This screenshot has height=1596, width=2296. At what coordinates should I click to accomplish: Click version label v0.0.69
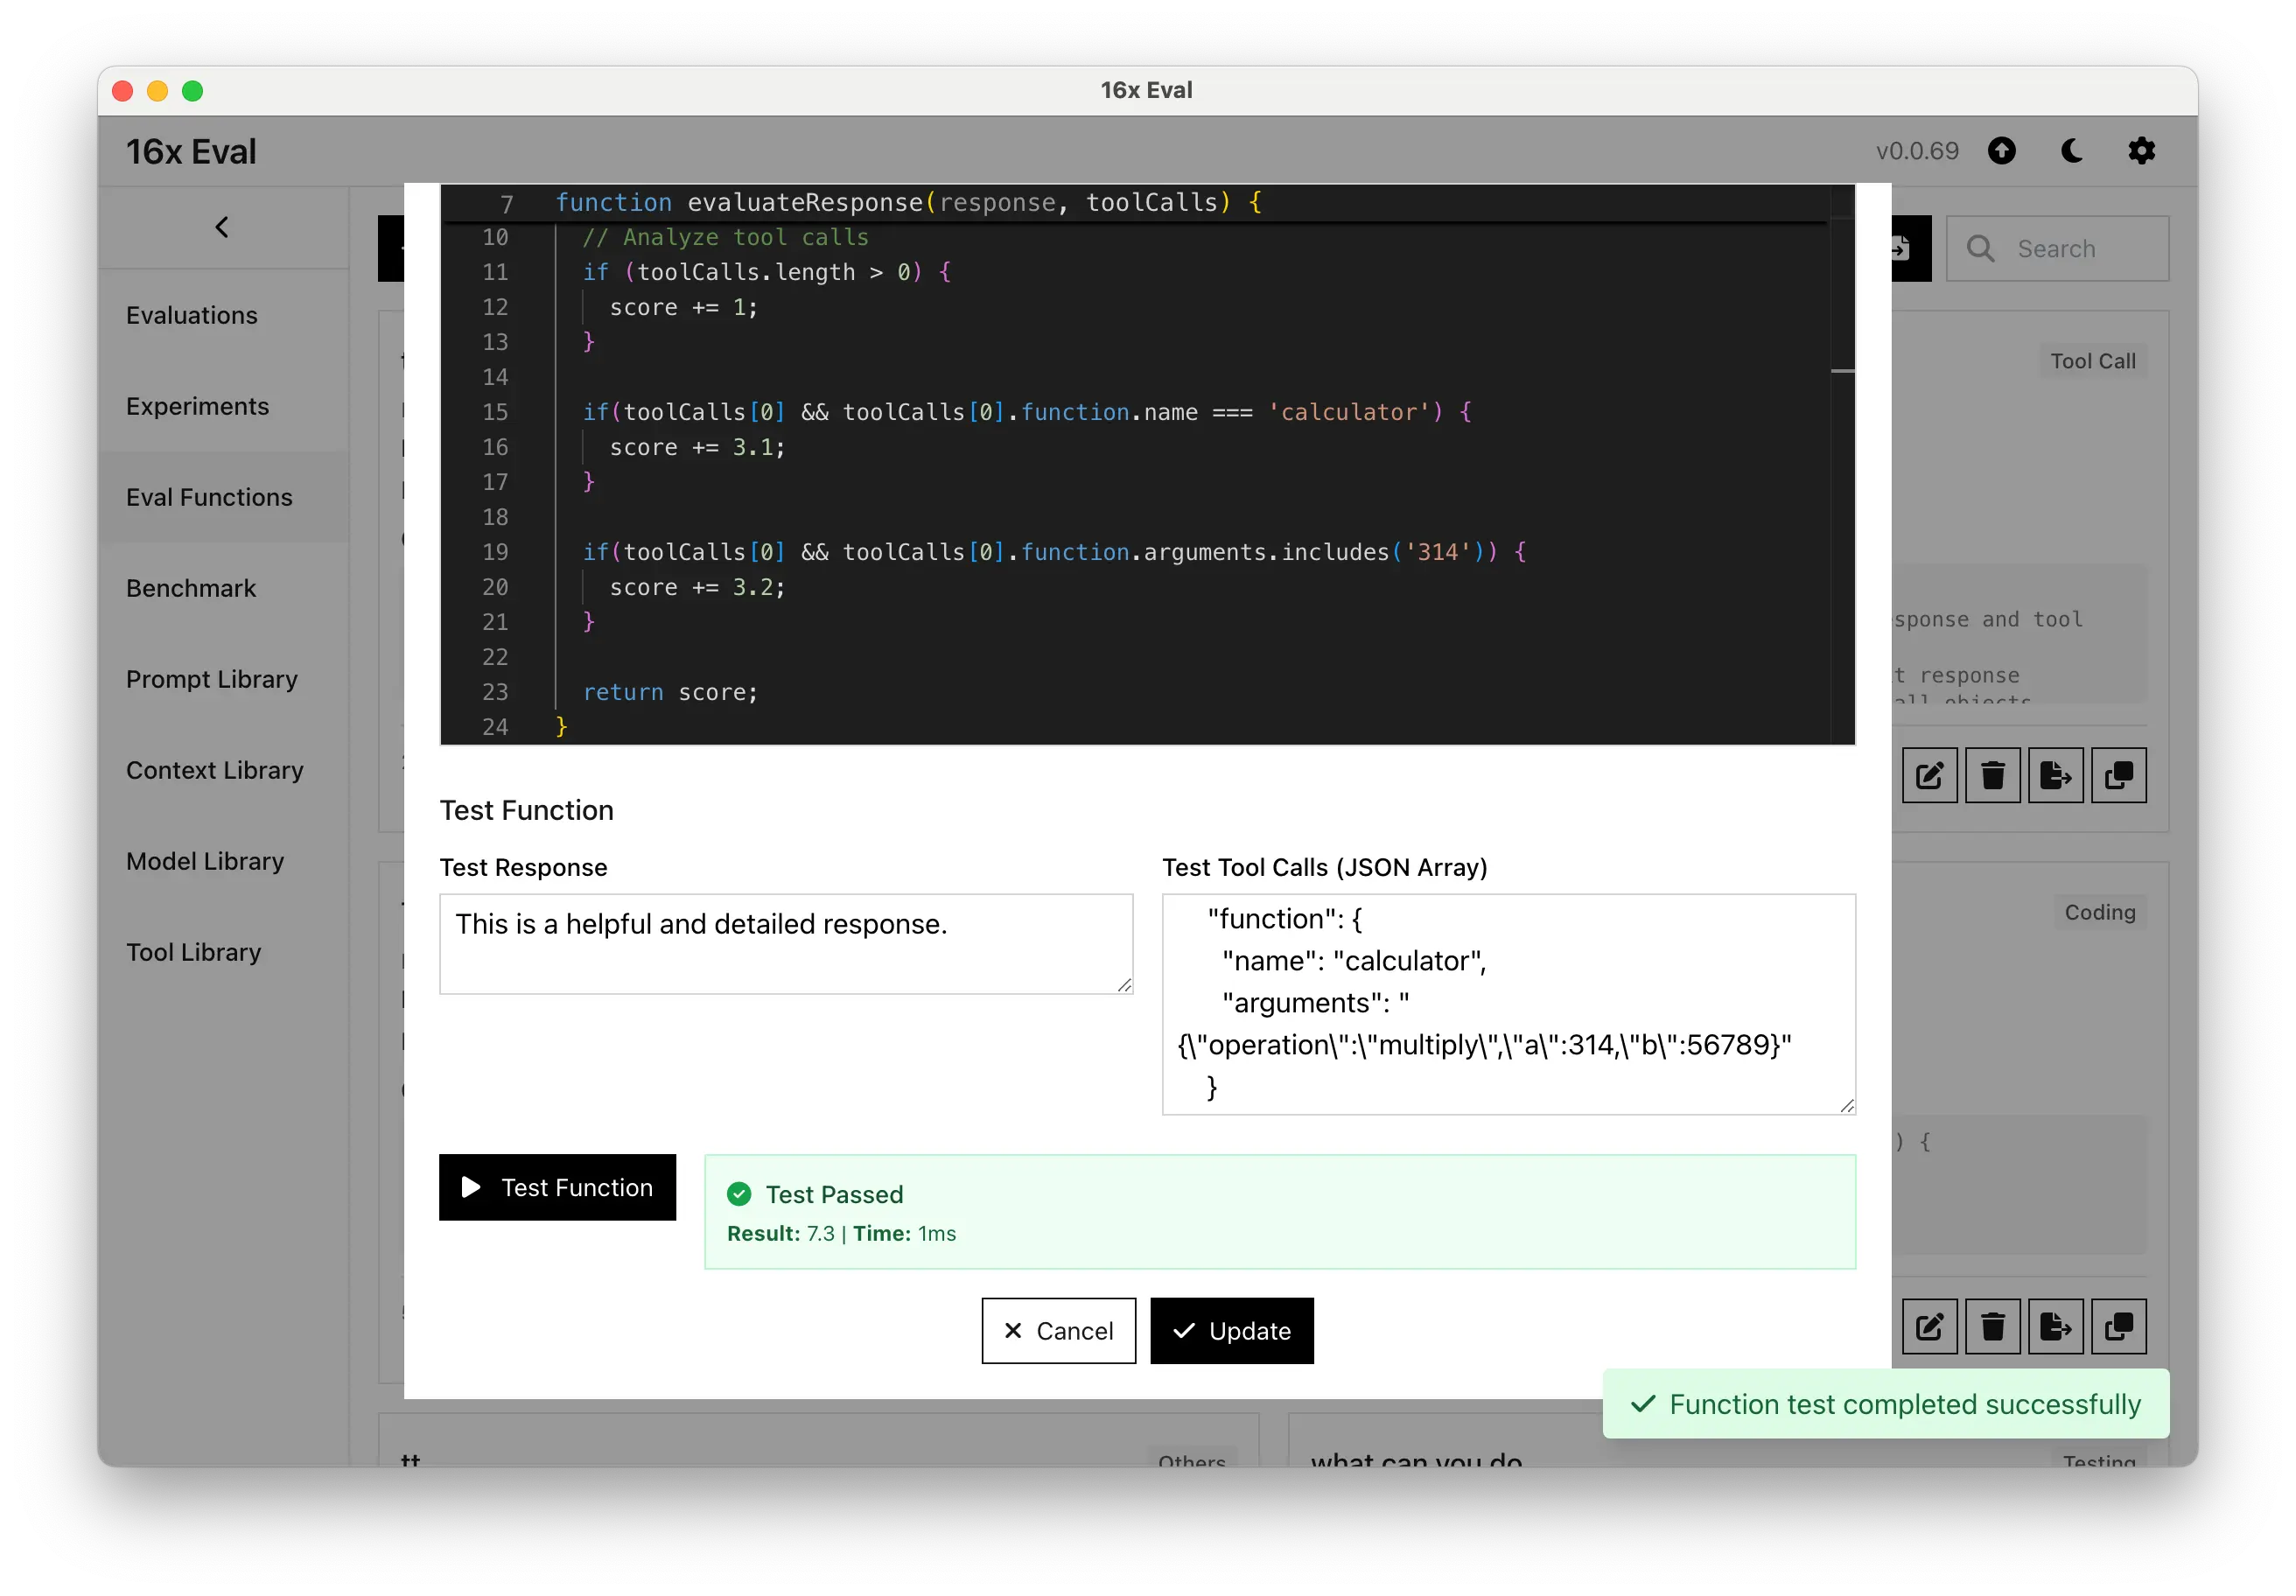1916,151
